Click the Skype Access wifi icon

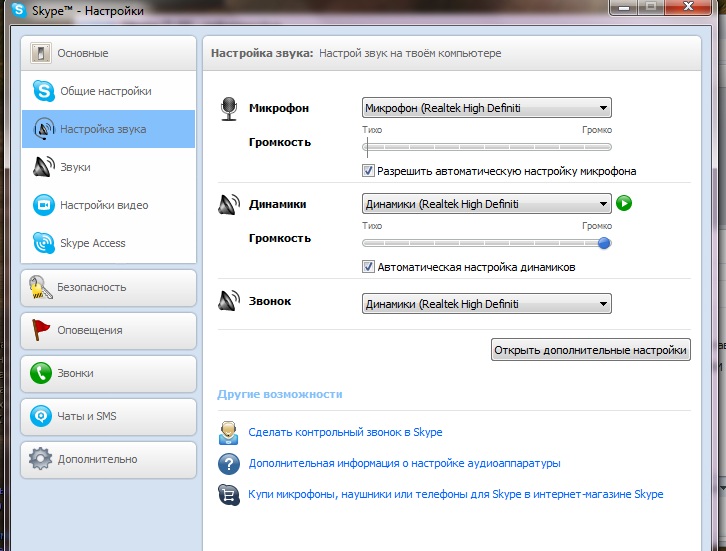[x=44, y=243]
